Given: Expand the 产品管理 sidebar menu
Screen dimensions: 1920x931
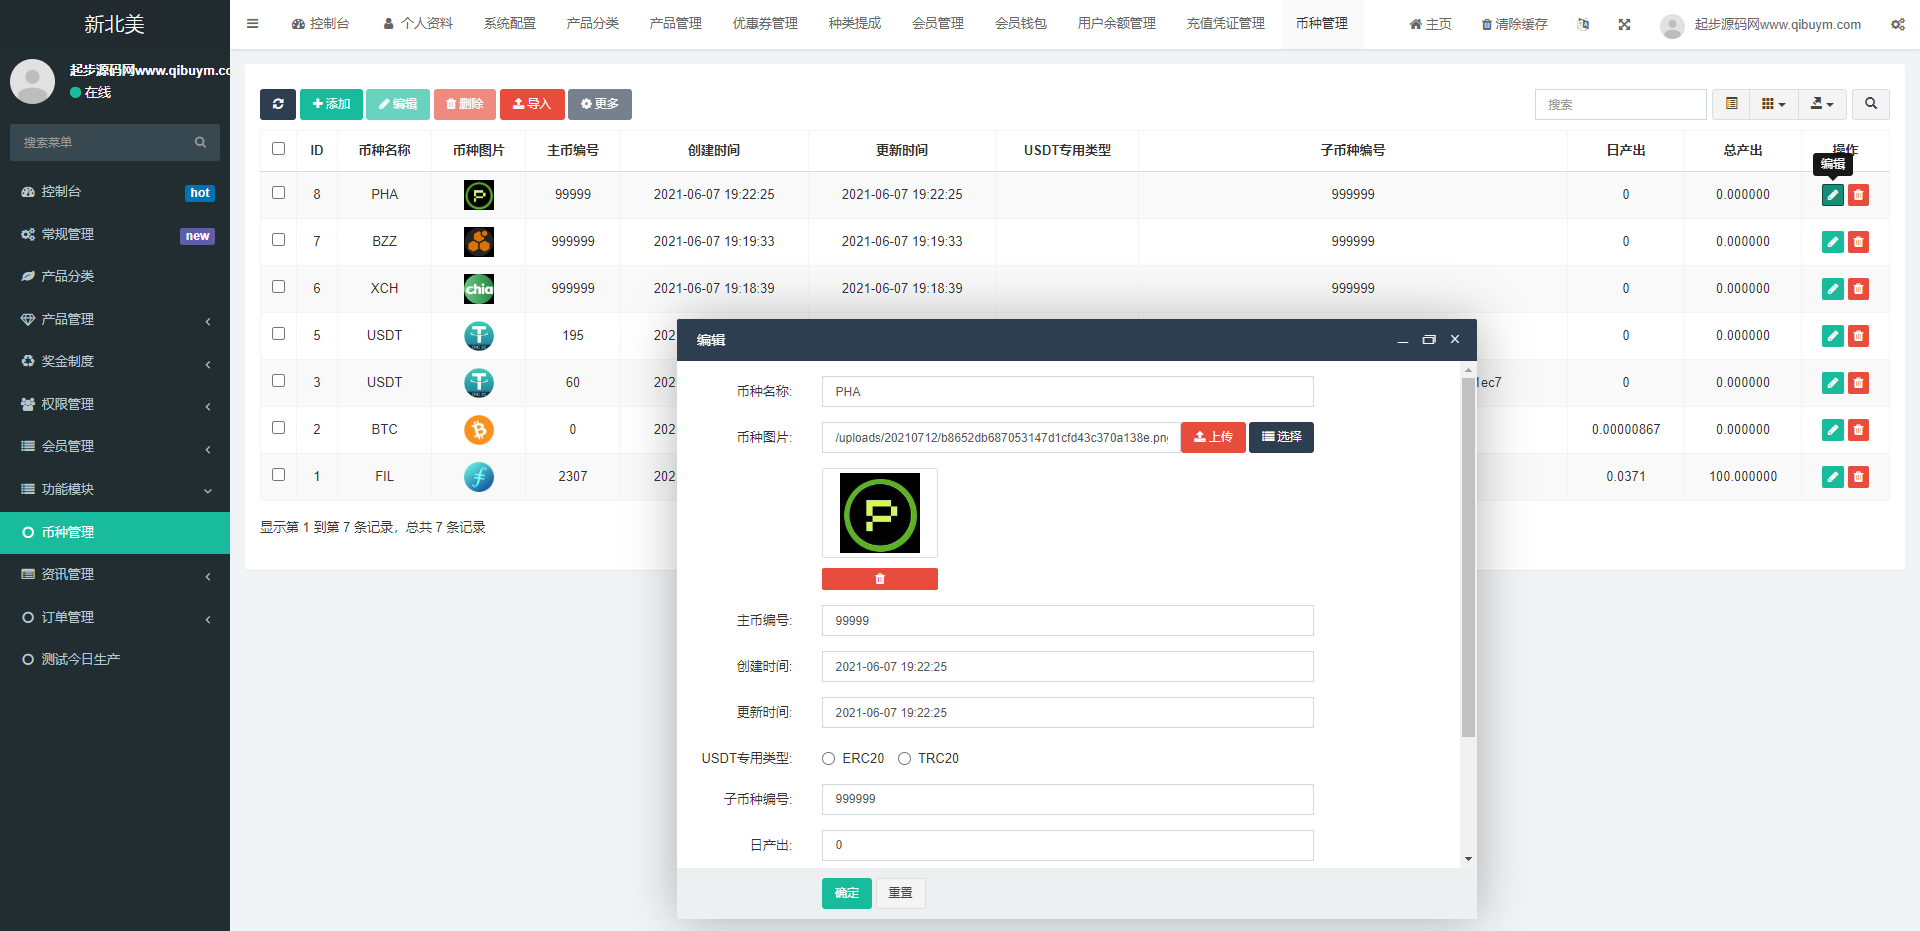Looking at the screenshot, I should click(x=115, y=319).
